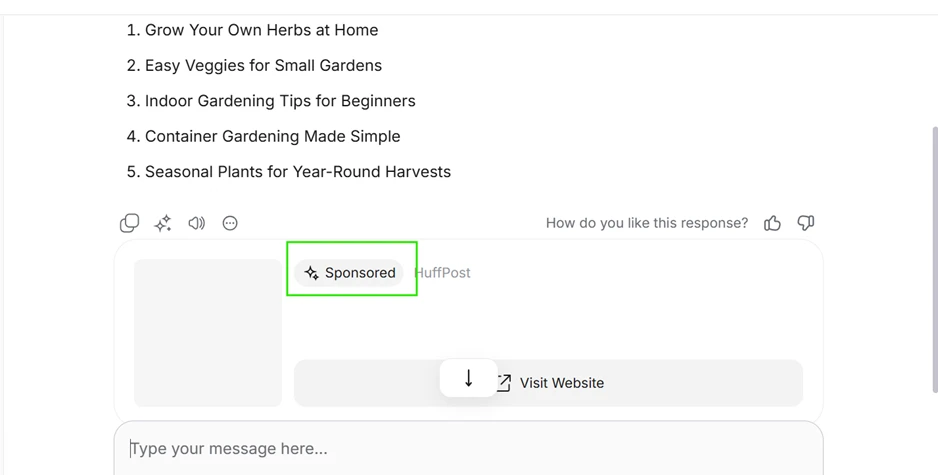
Task: Click 'Grow Your Own Herbs at Home' item
Action: click(261, 30)
